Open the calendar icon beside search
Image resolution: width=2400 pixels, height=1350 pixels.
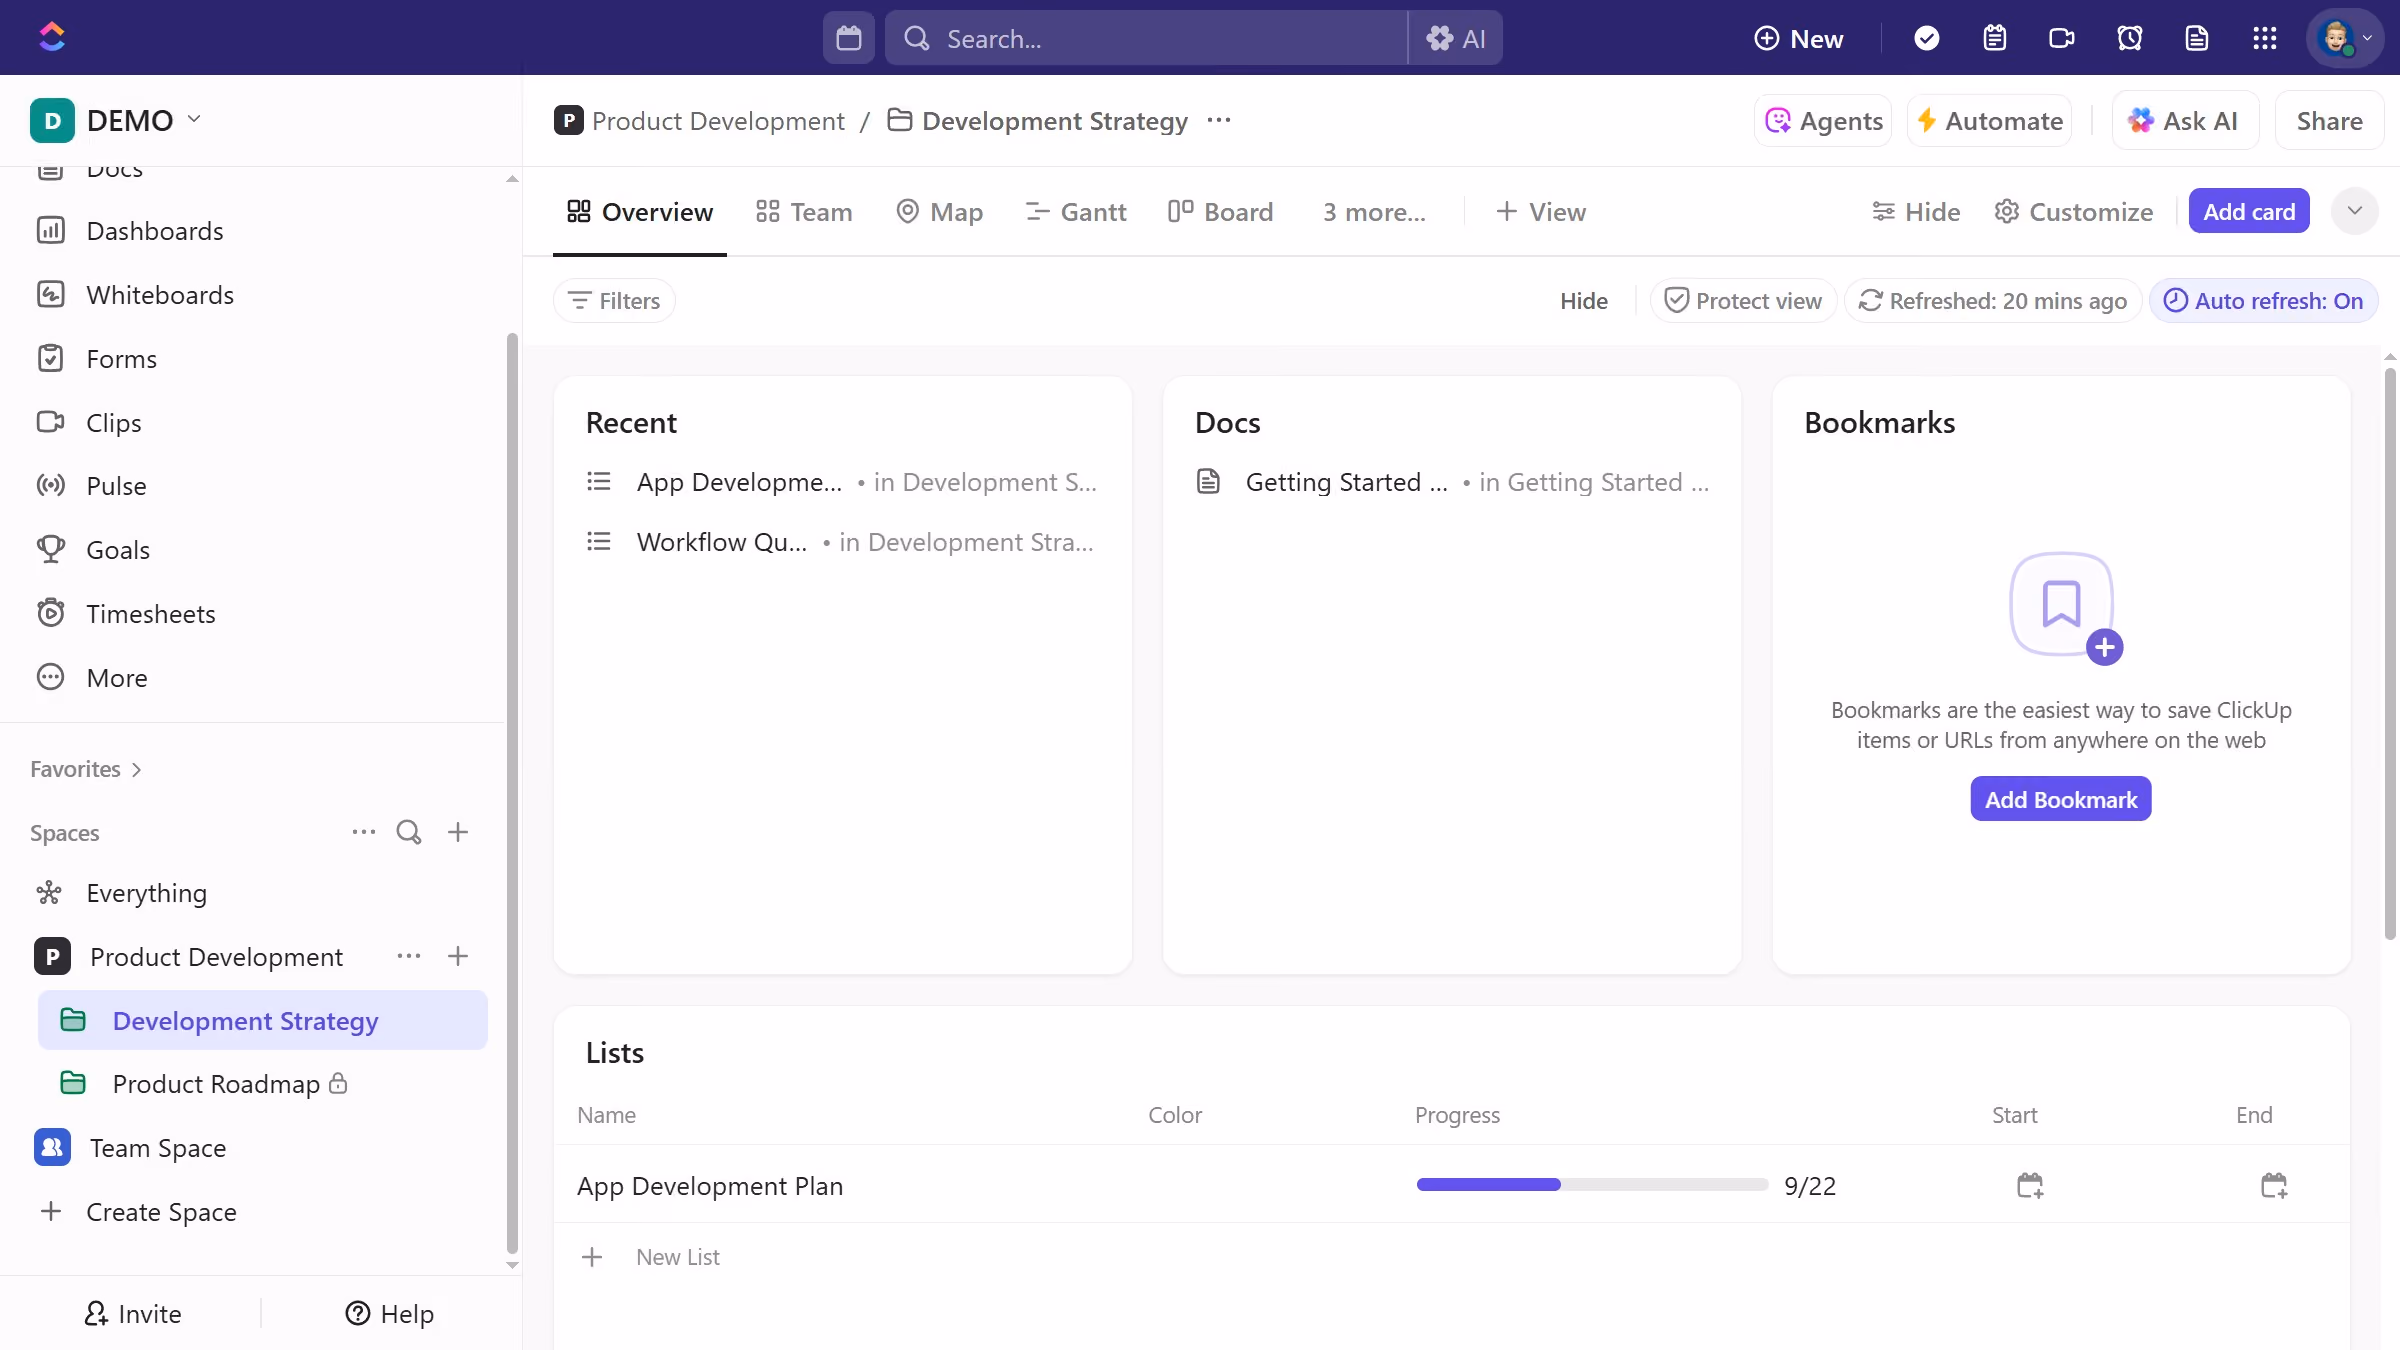pos(848,38)
